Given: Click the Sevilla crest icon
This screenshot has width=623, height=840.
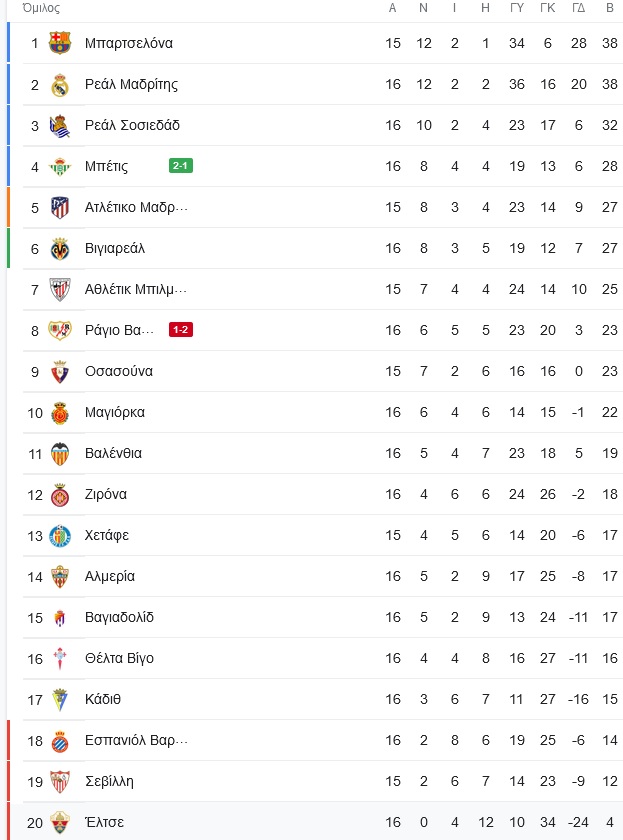Looking at the screenshot, I should pyautogui.click(x=60, y=782).
